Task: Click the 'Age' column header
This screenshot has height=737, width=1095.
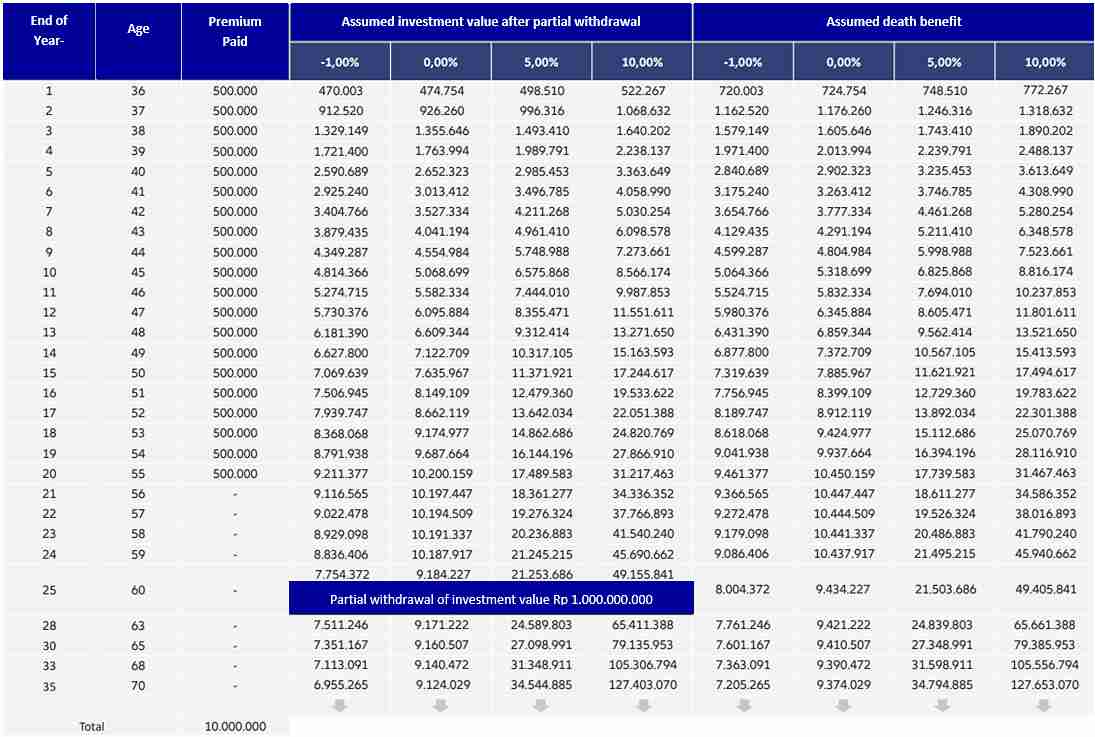Action: click(138, 29)
